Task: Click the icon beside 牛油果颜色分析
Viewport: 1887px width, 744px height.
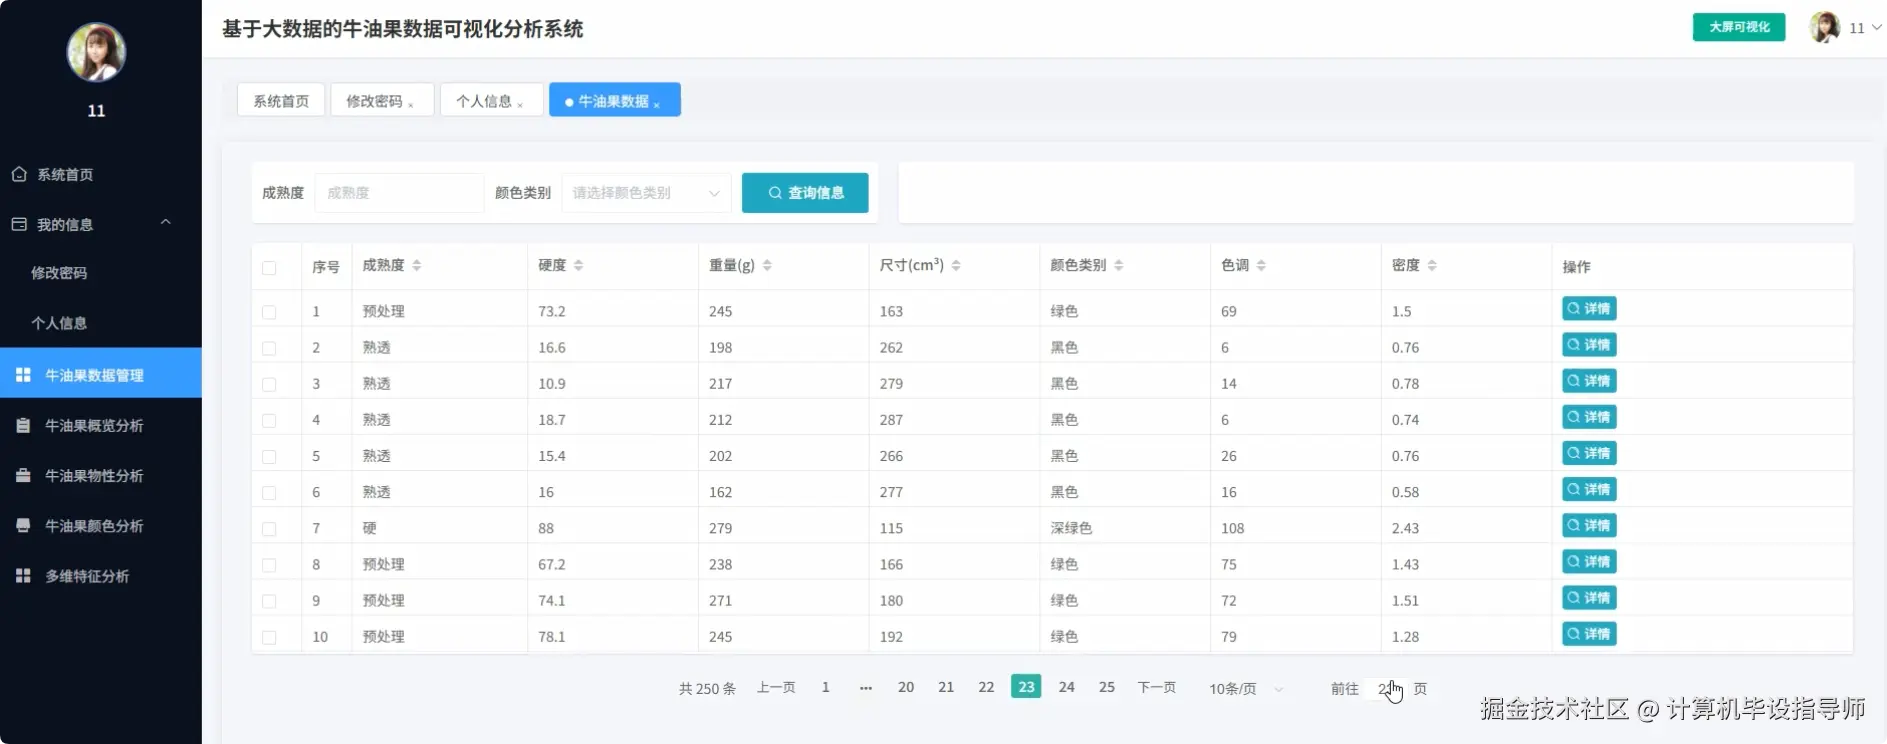Action: [x=23, y=525]
